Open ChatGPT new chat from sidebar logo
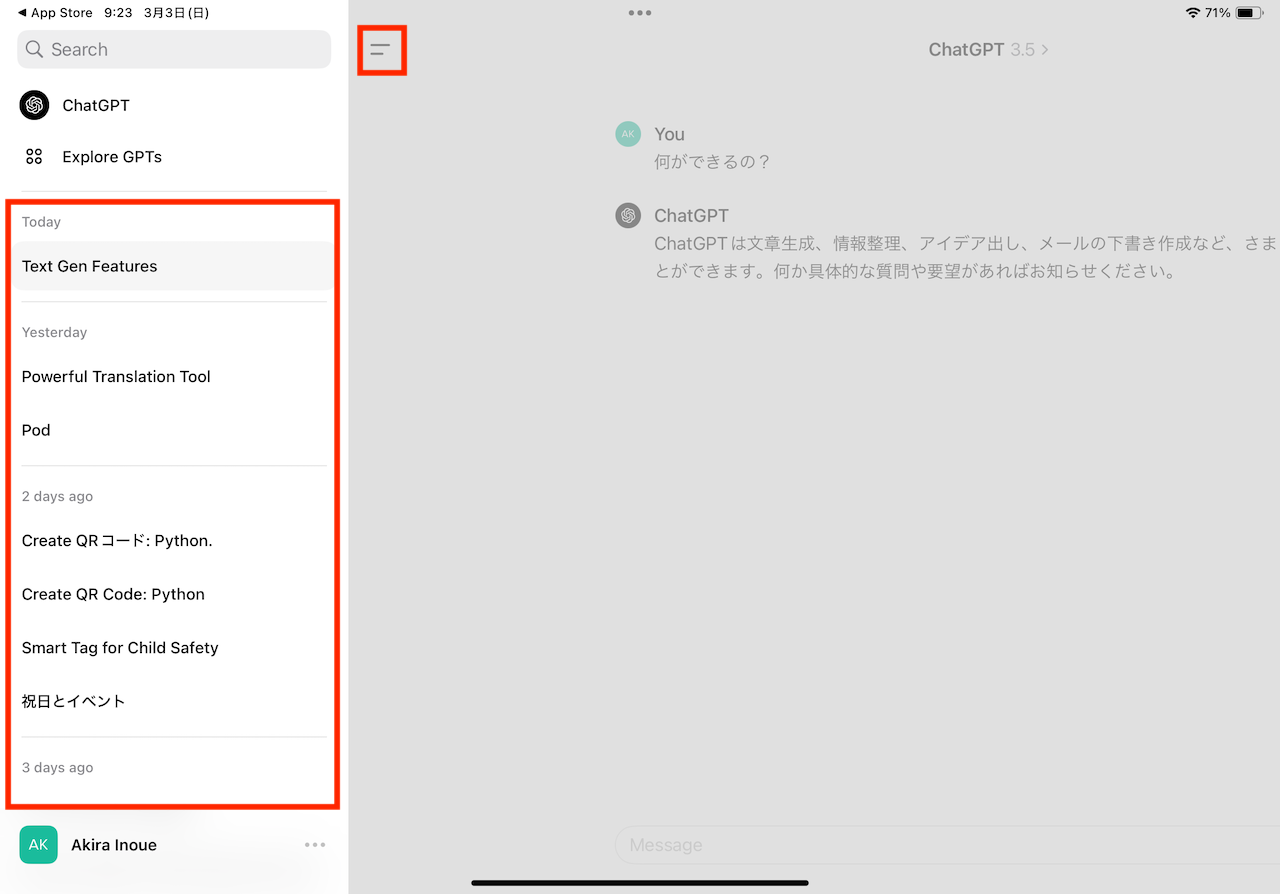 coord(34,105)
